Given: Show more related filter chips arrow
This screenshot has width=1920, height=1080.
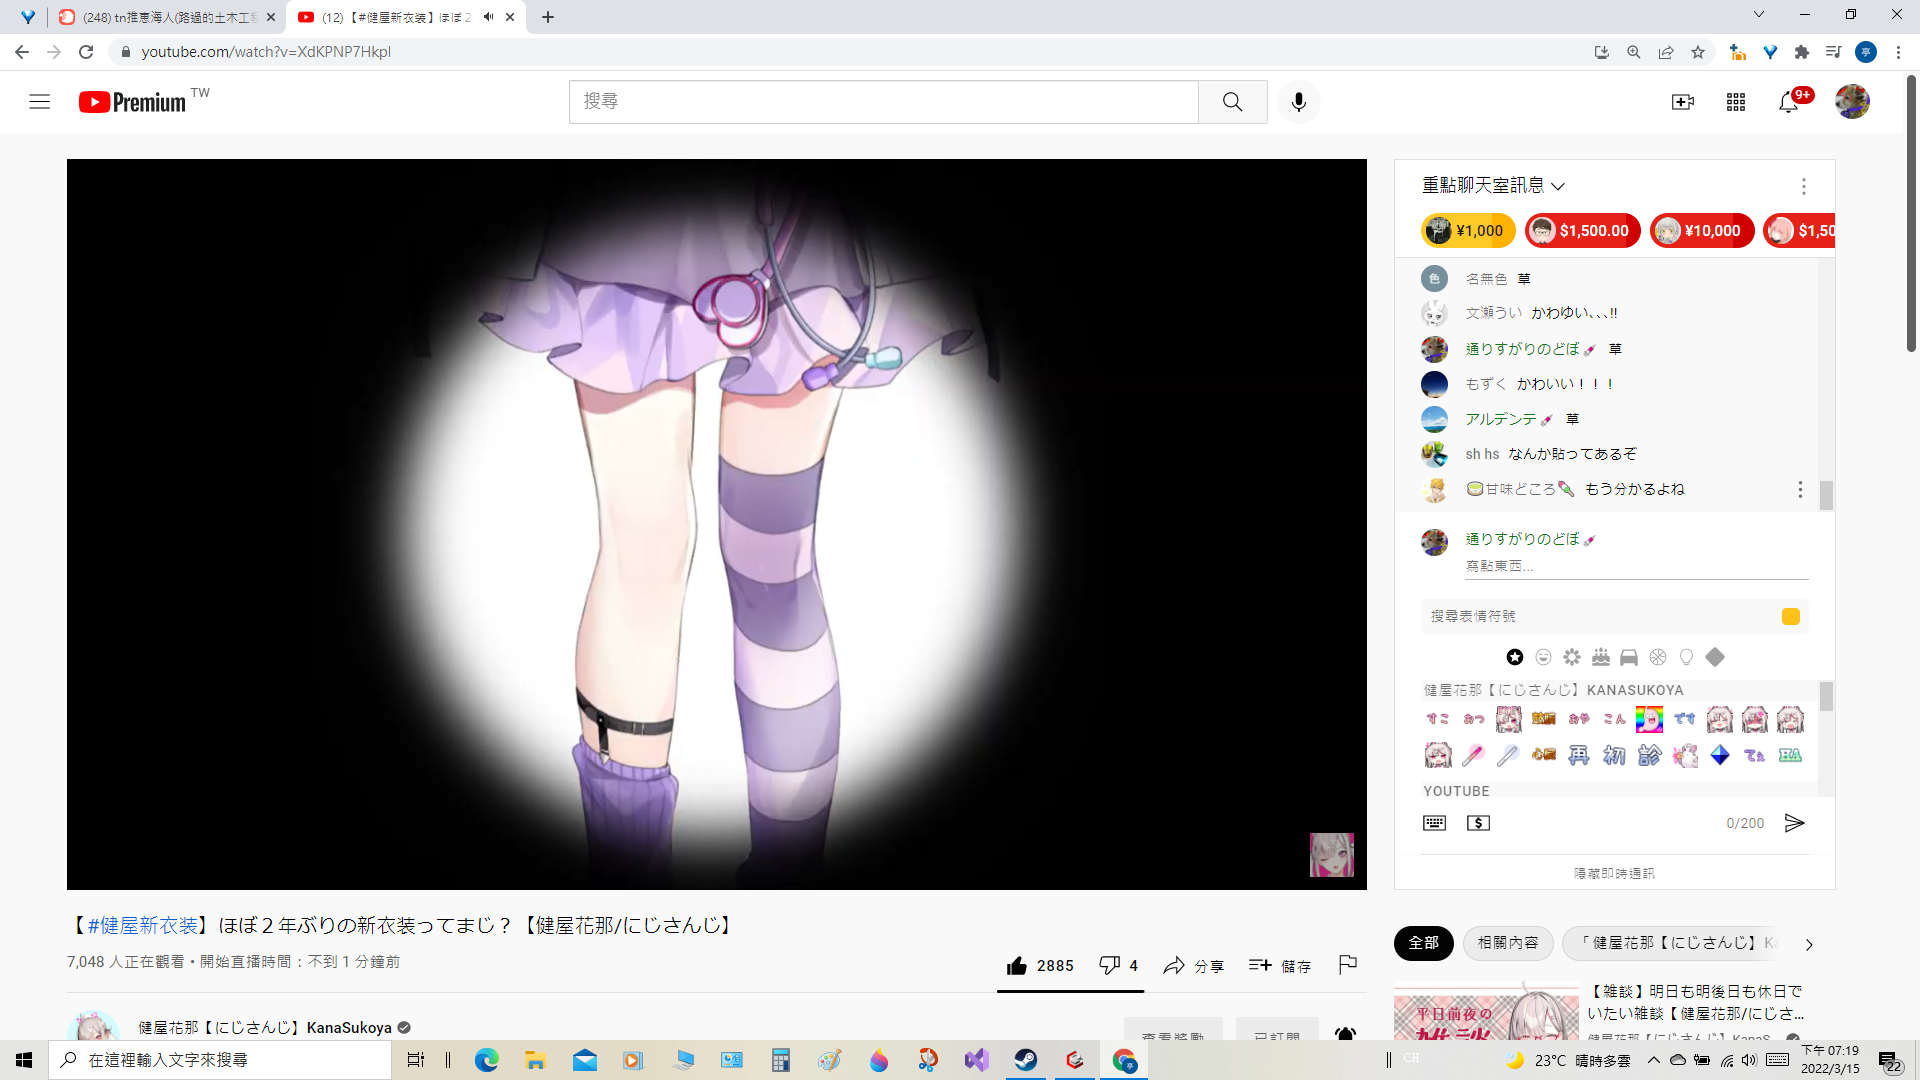Looking at the screenshot, I should pos(1809,944).
